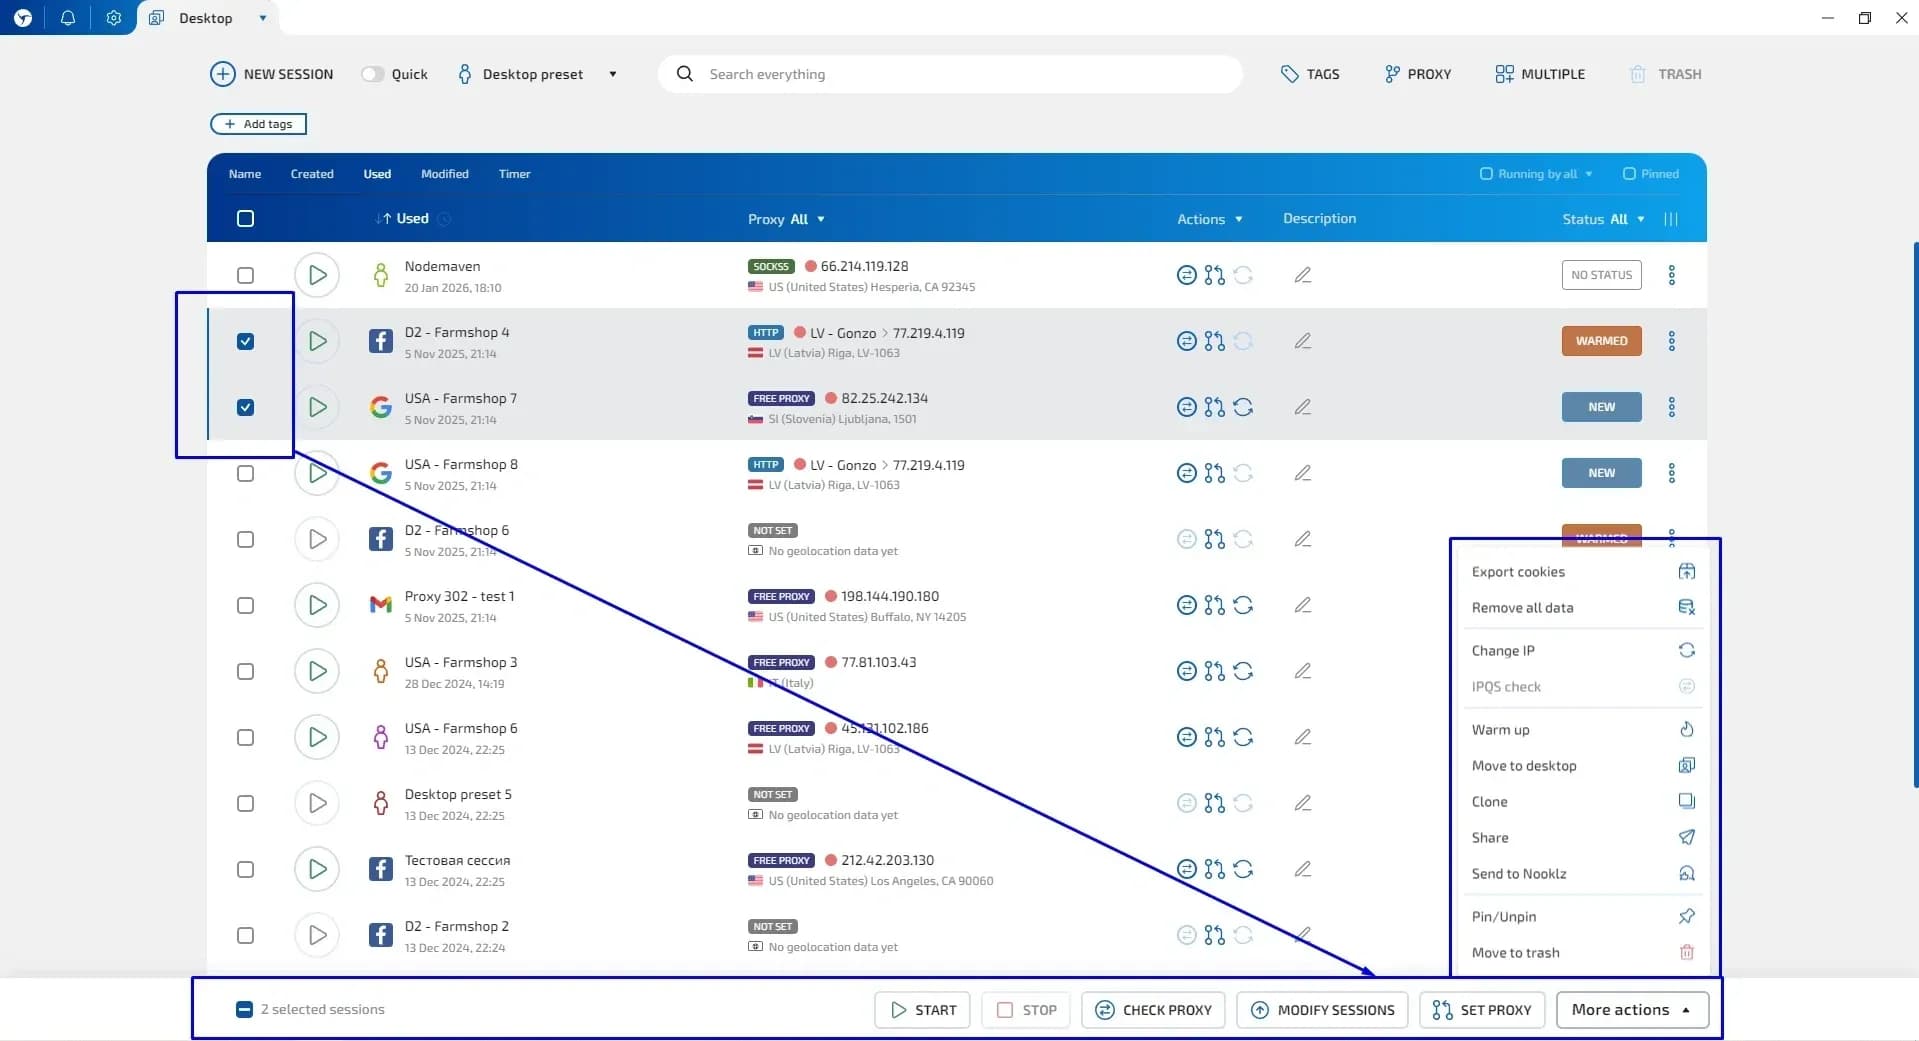Click the edit pencil icon for D2 - Farmshop 4
1919x1041 pixels.
1303,341
